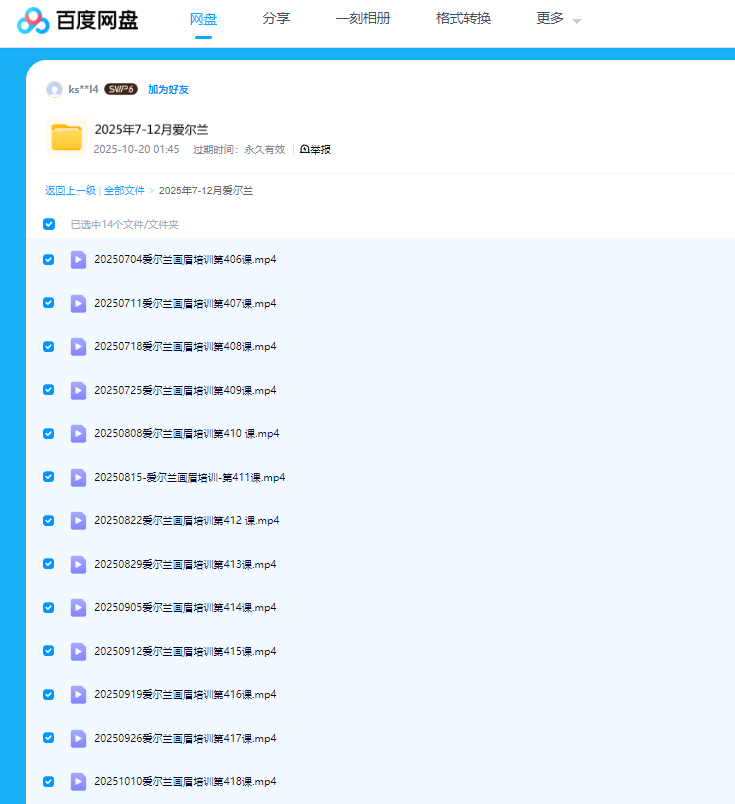Open file 20250808爱尔兰画眉培训第410 课.mp4
735x804 pixels.
tap(187, 434)
